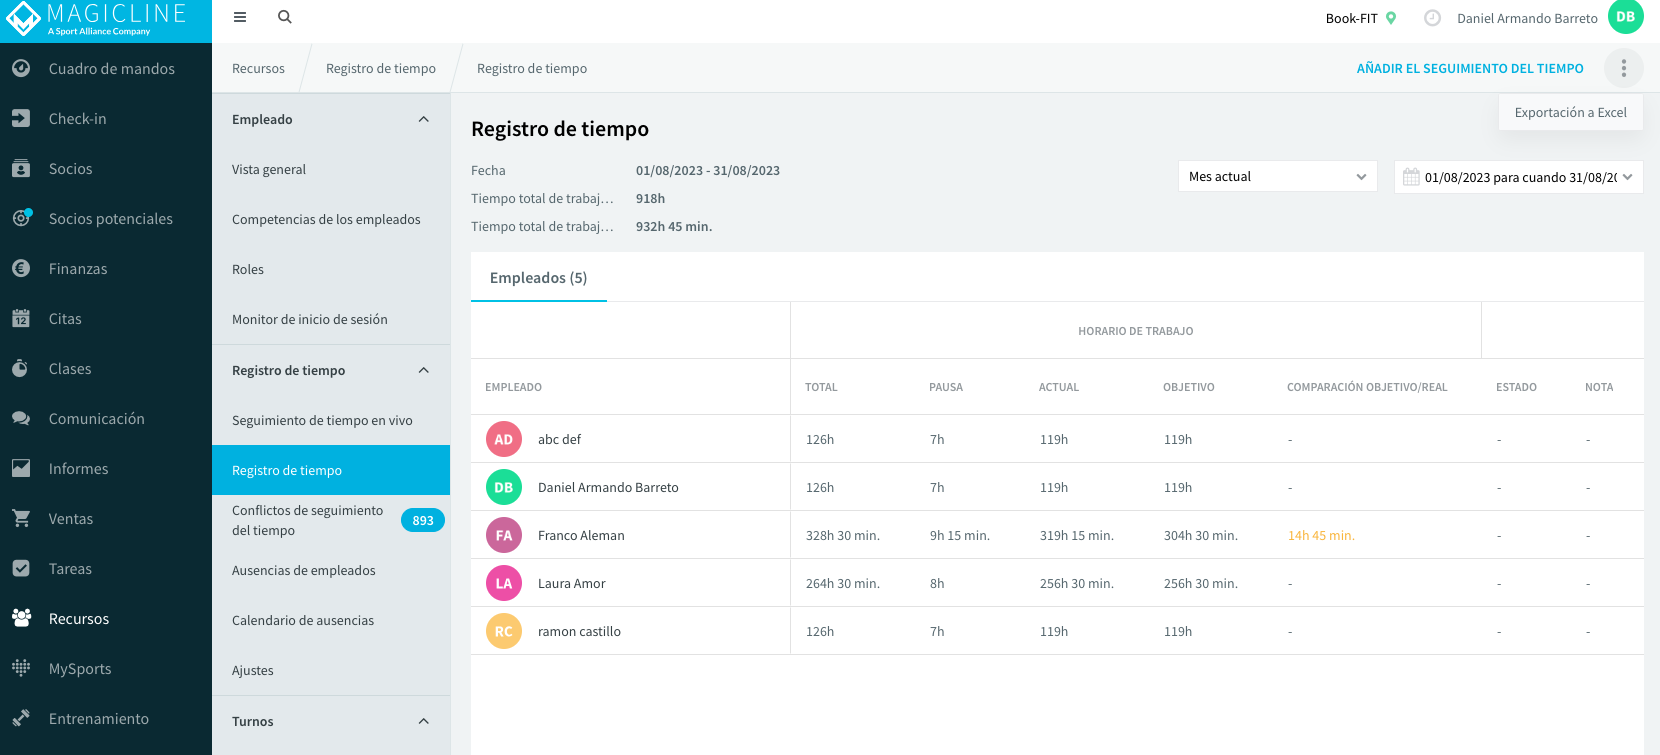This screenshot has width=1660, height=755.
Task: Open Franco Aleman's employee row
Action: coord(1057,535)
